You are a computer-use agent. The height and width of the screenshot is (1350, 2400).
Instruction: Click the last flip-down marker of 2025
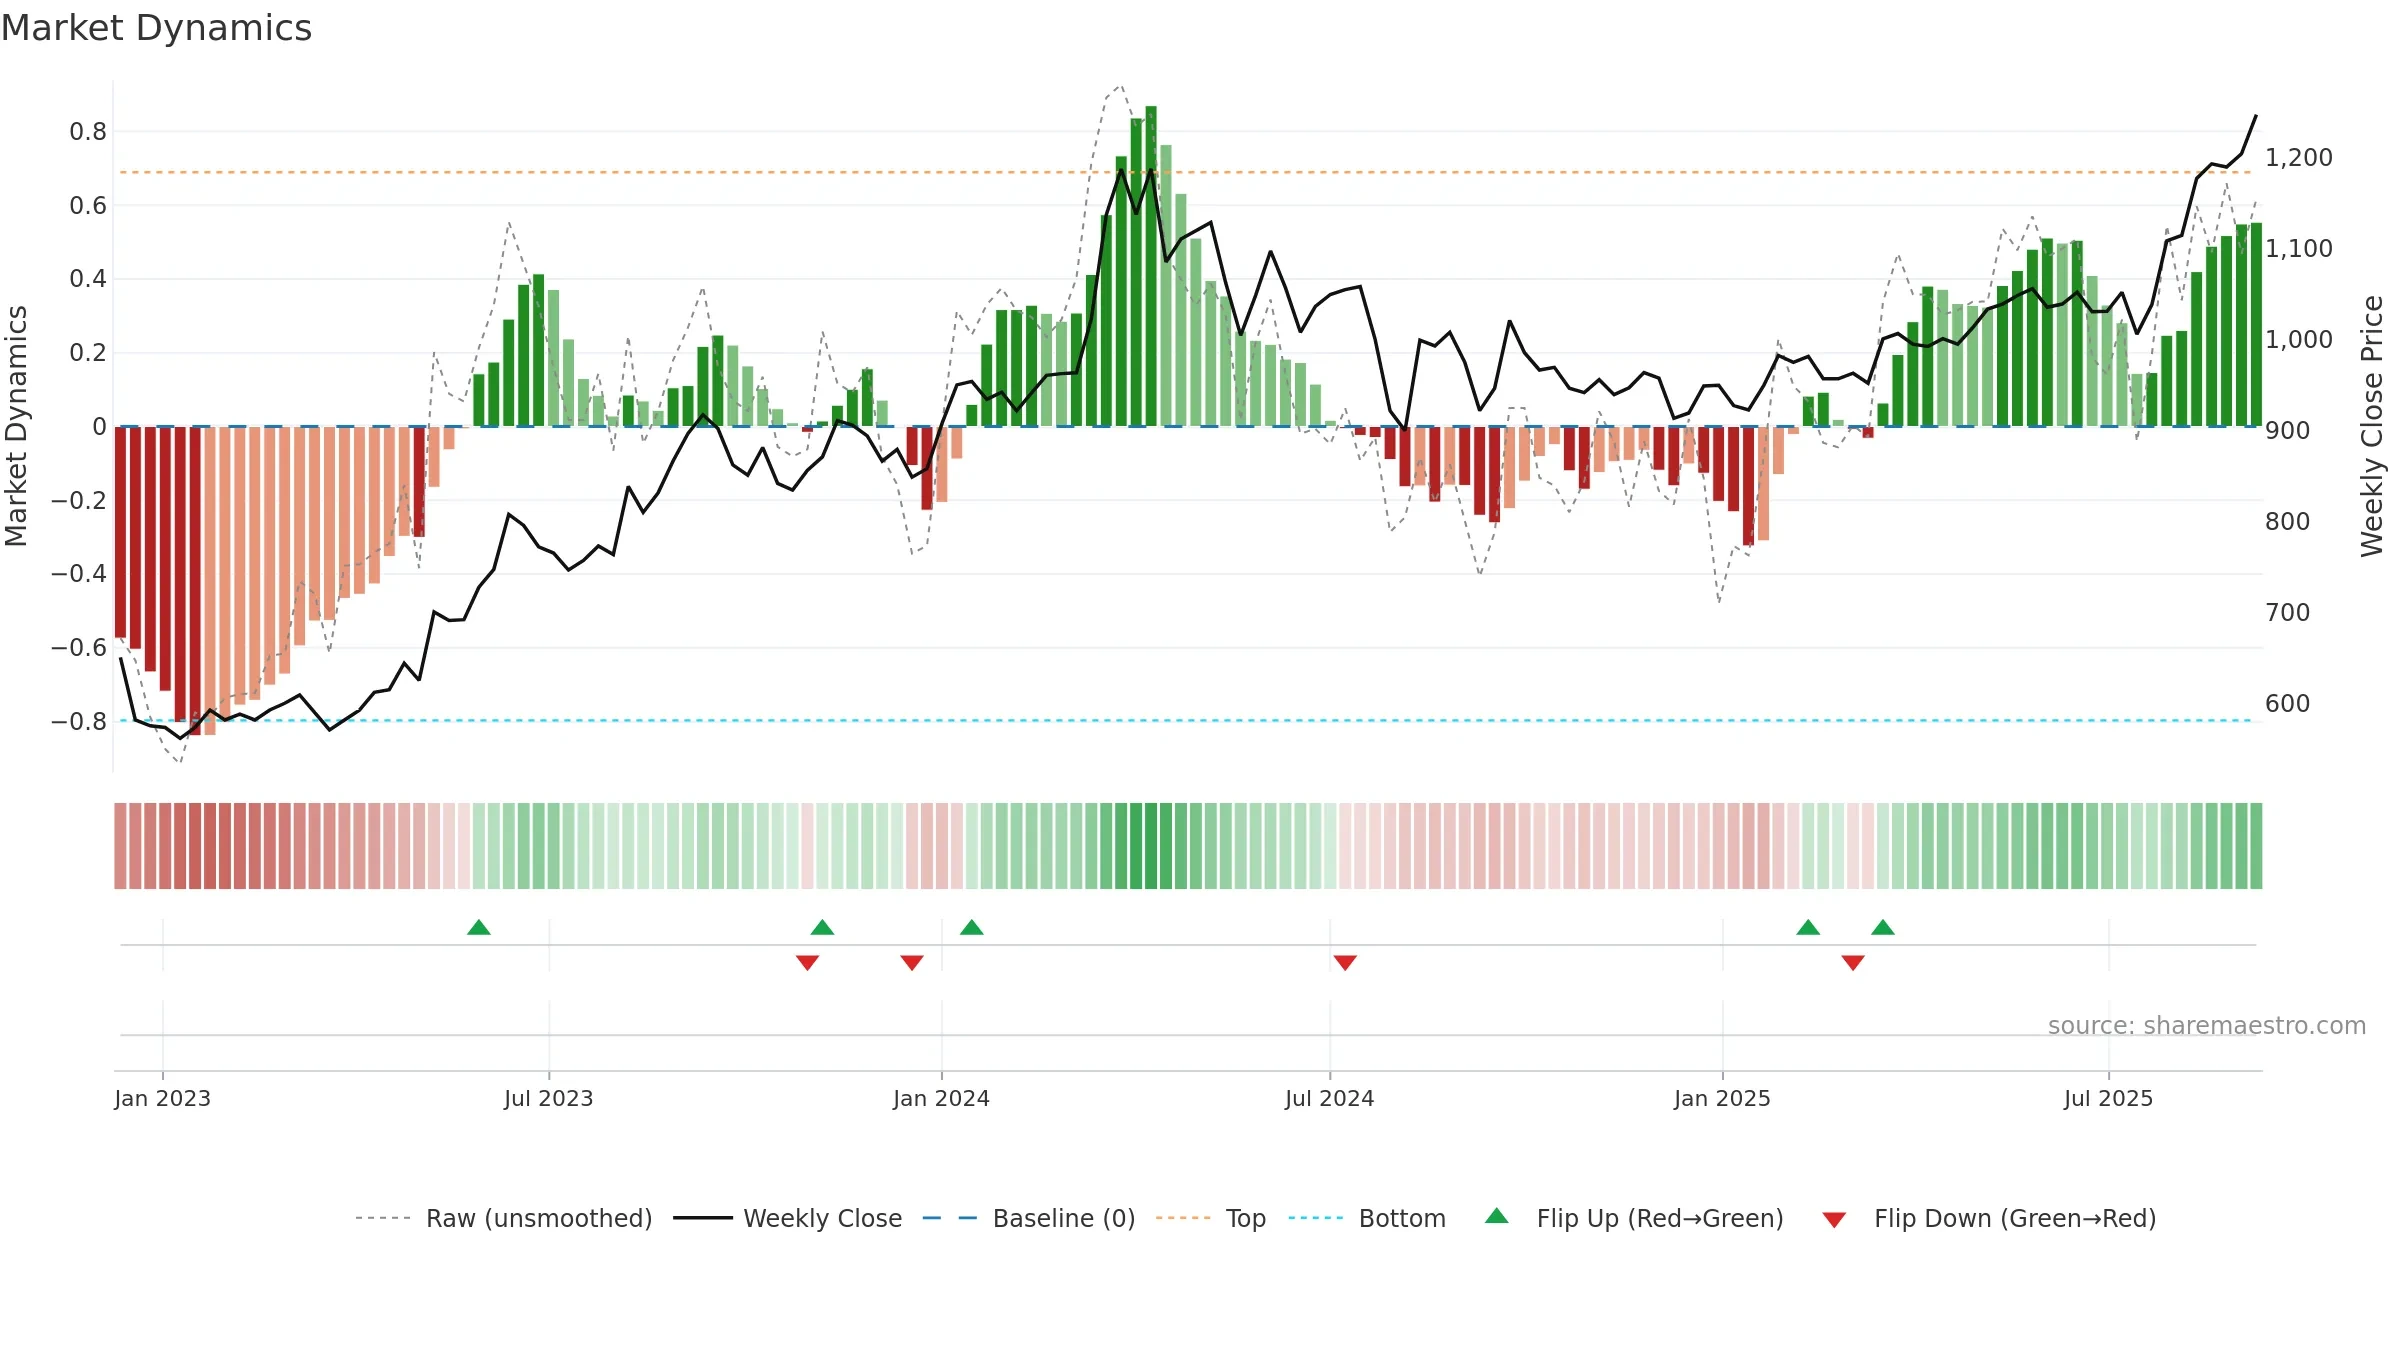pyautogui.click(x=1853, y=962)
